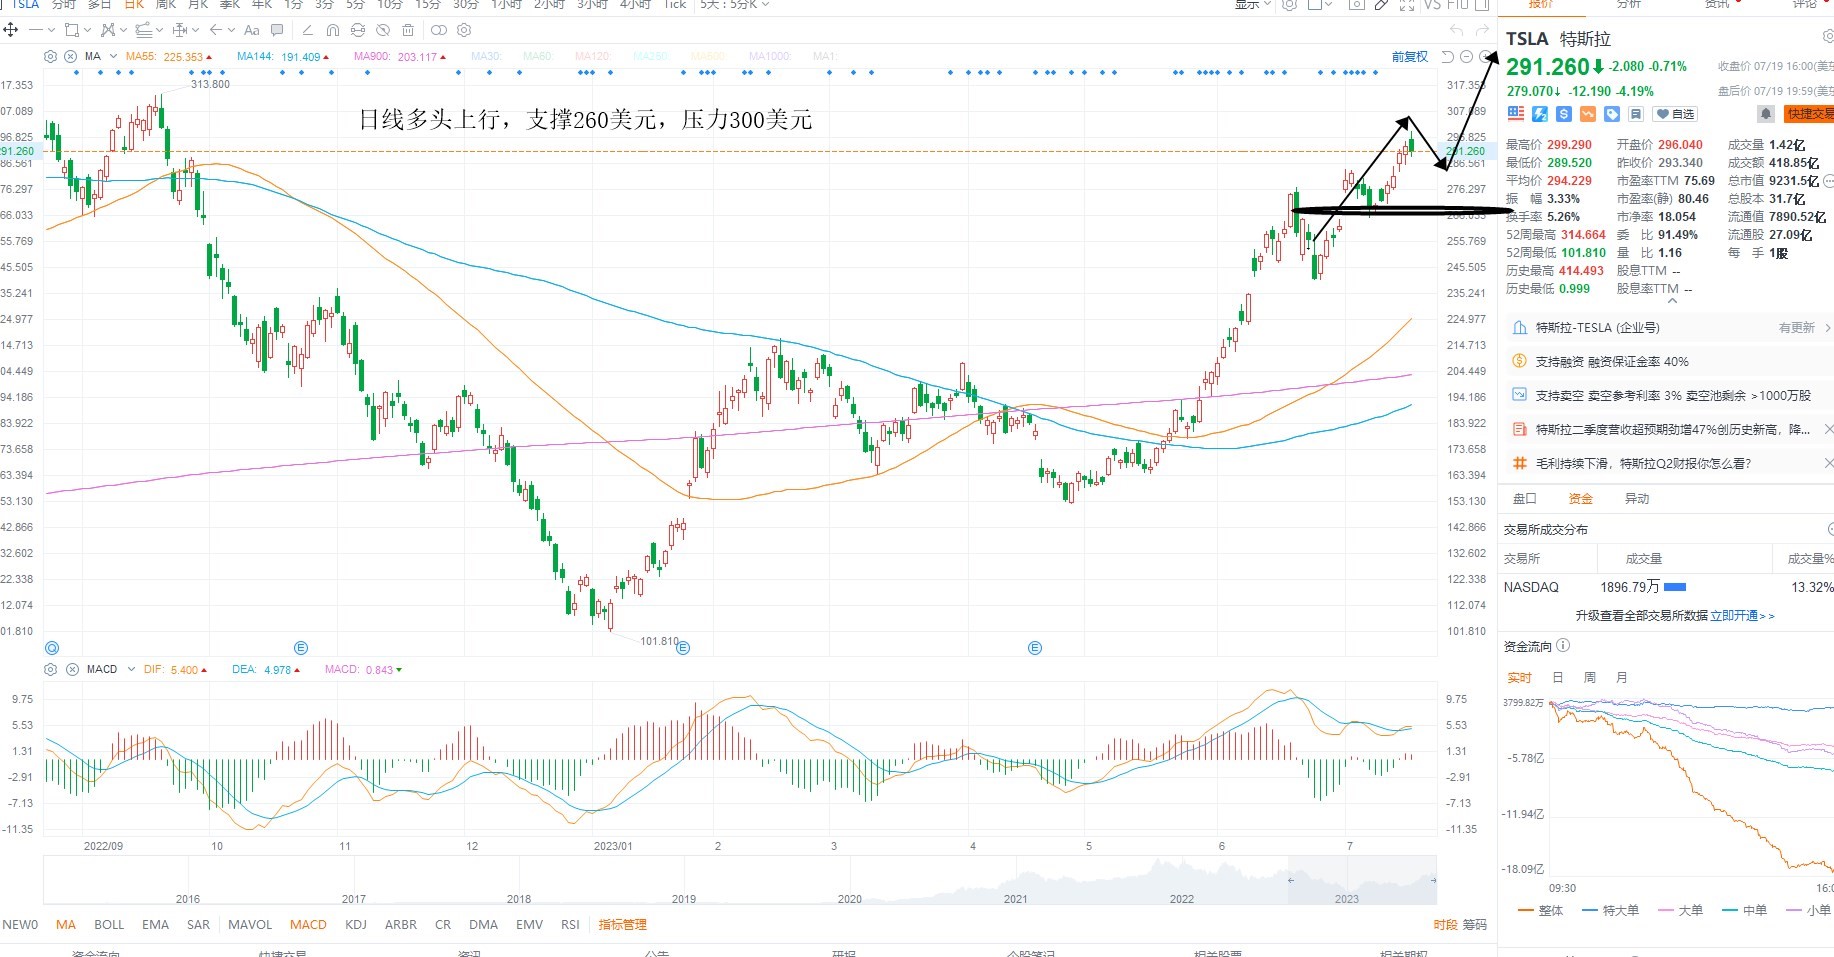Switch to the 资金 tab
Image resolution: width=1834 pixels, height=957 pixels.
point(1580,499)
